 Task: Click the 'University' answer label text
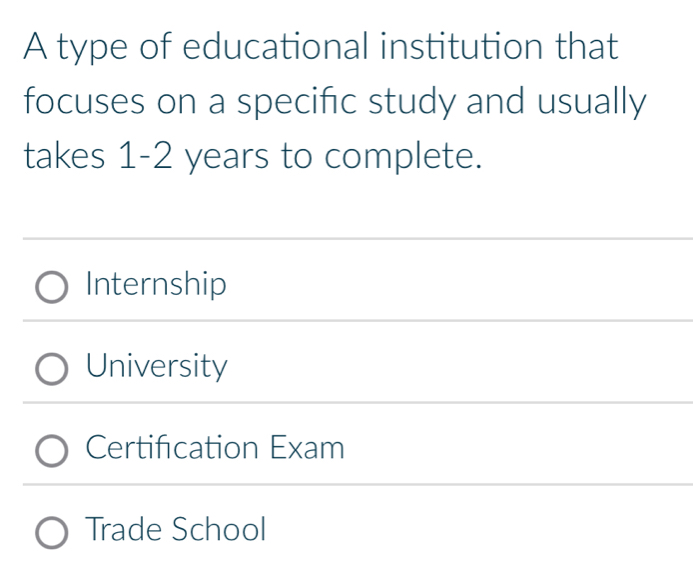click(x=157, y=367)
